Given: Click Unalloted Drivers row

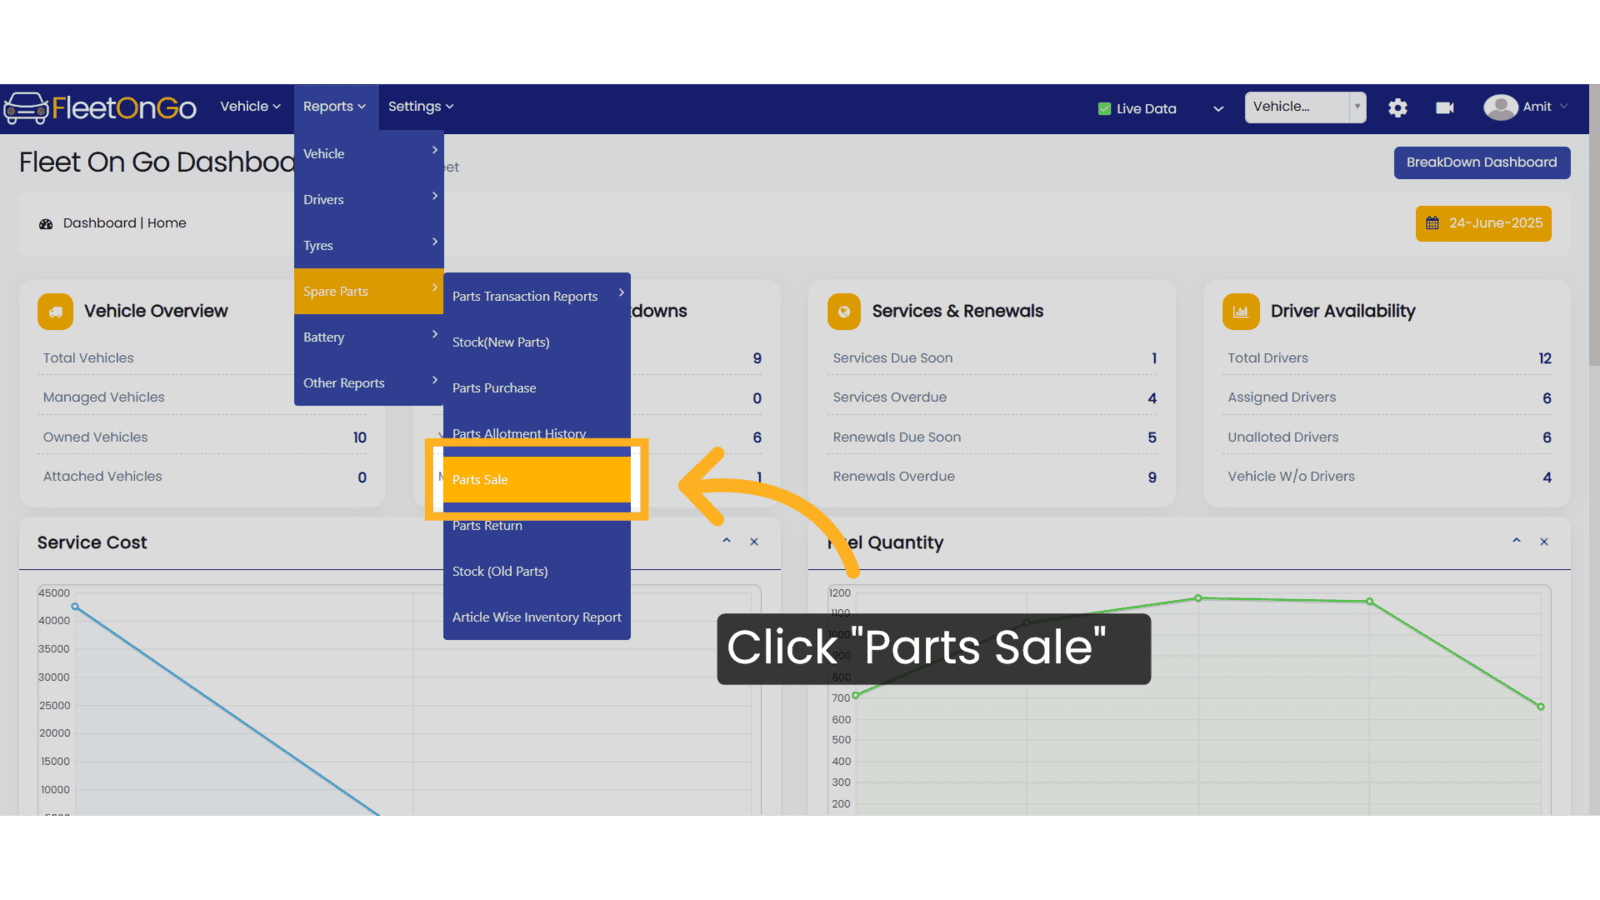Looking at the screenshot, I should click(1388, 437).
